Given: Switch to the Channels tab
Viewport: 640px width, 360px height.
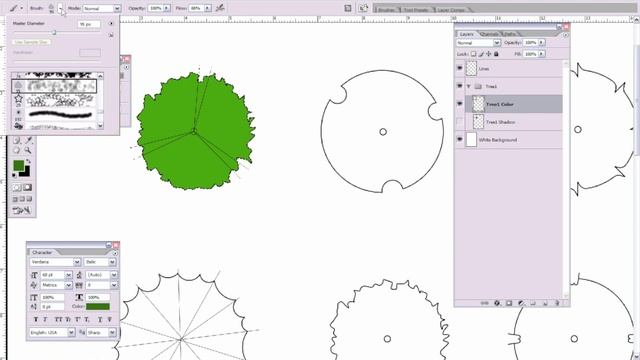Looking at the screenshot, I should [x=489, y=34].
